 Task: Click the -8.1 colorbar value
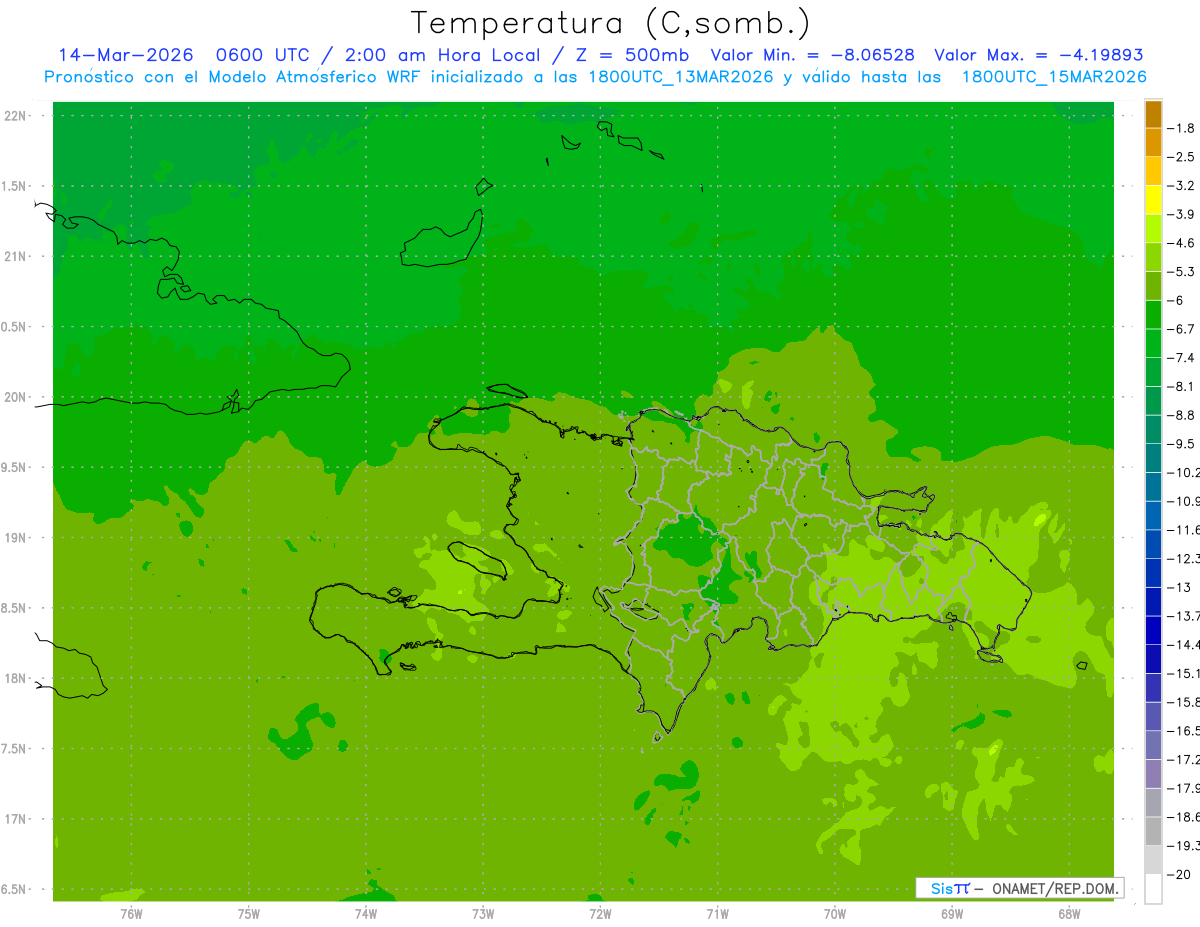(1182, 386)
